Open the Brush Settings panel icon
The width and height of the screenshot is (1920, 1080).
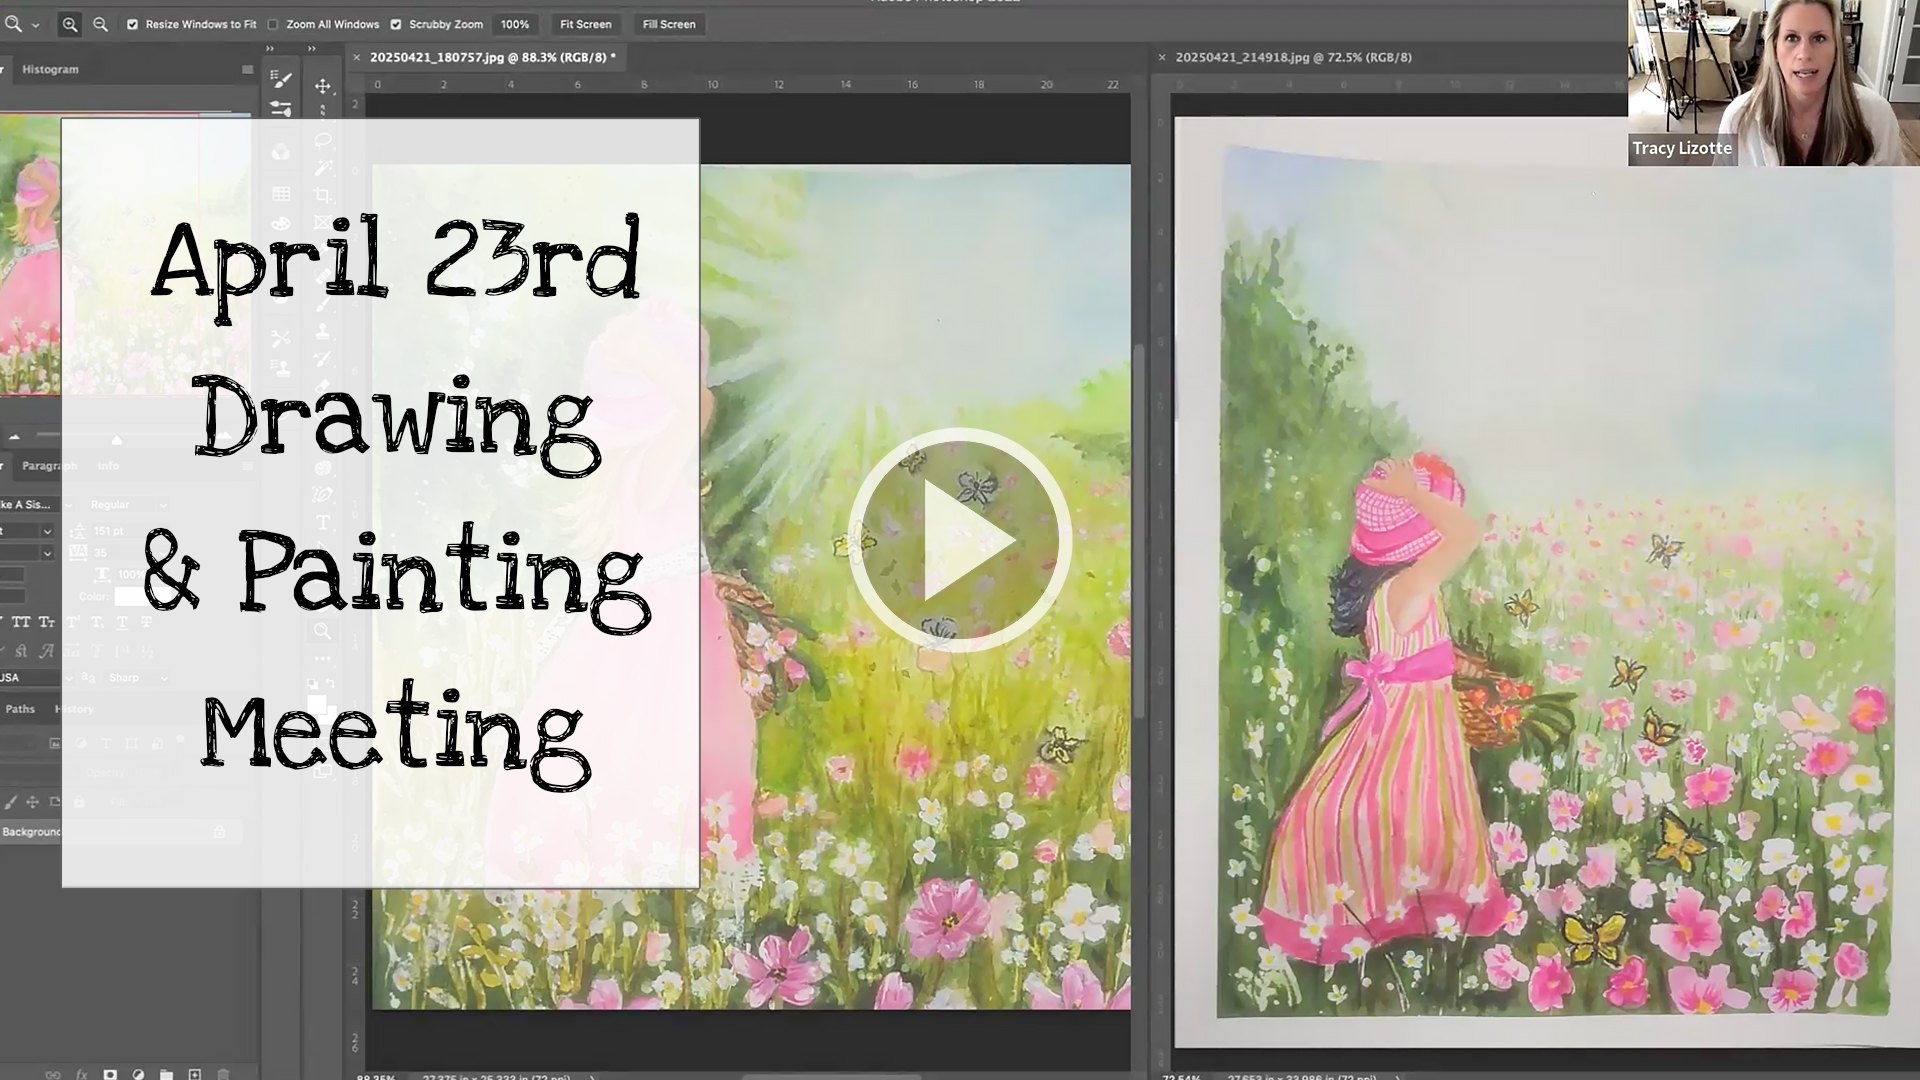coord(281,79)
